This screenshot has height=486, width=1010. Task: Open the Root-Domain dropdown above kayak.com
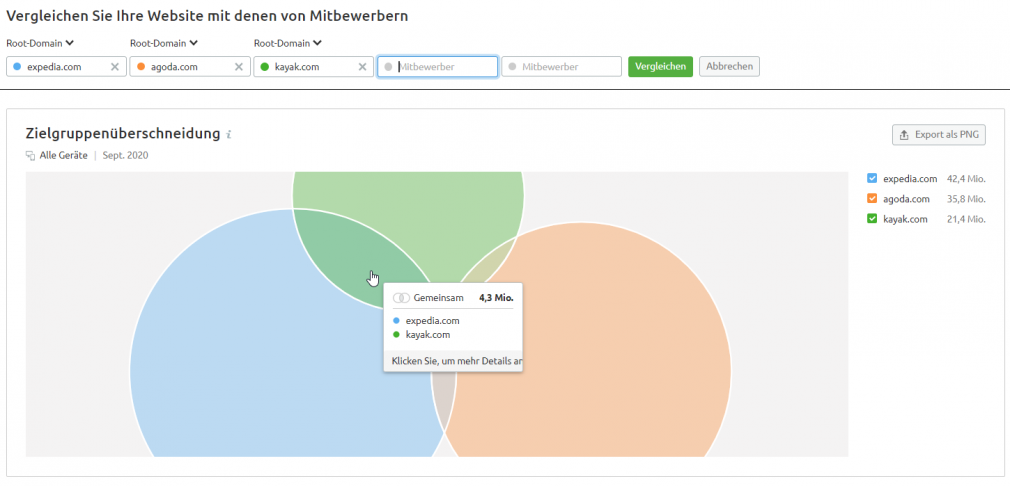287,43
